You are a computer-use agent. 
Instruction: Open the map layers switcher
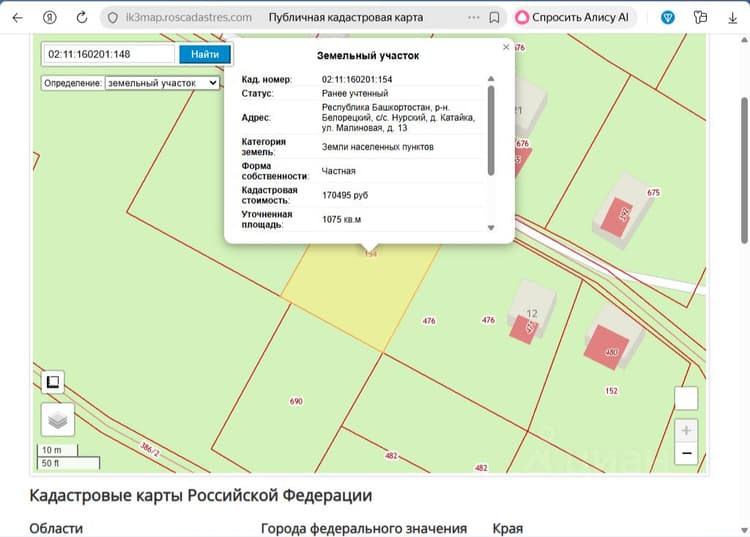pos(58,420)
